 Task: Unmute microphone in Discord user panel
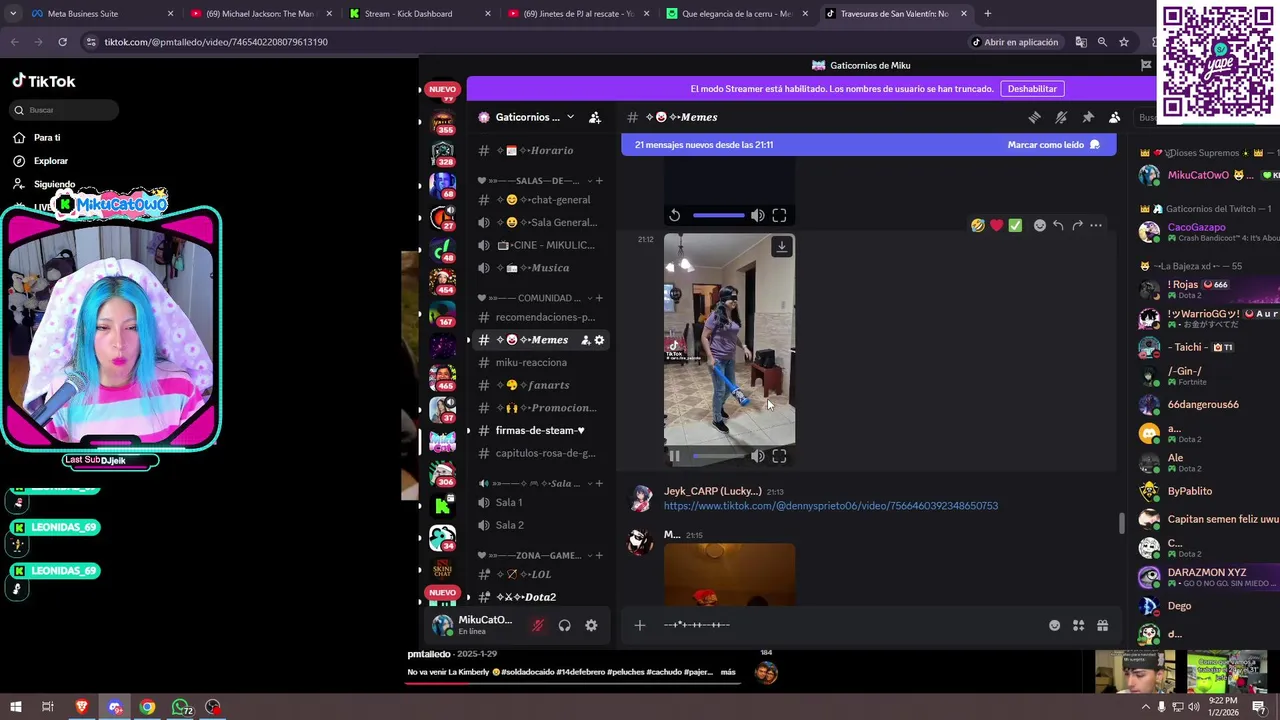point(538,625)
